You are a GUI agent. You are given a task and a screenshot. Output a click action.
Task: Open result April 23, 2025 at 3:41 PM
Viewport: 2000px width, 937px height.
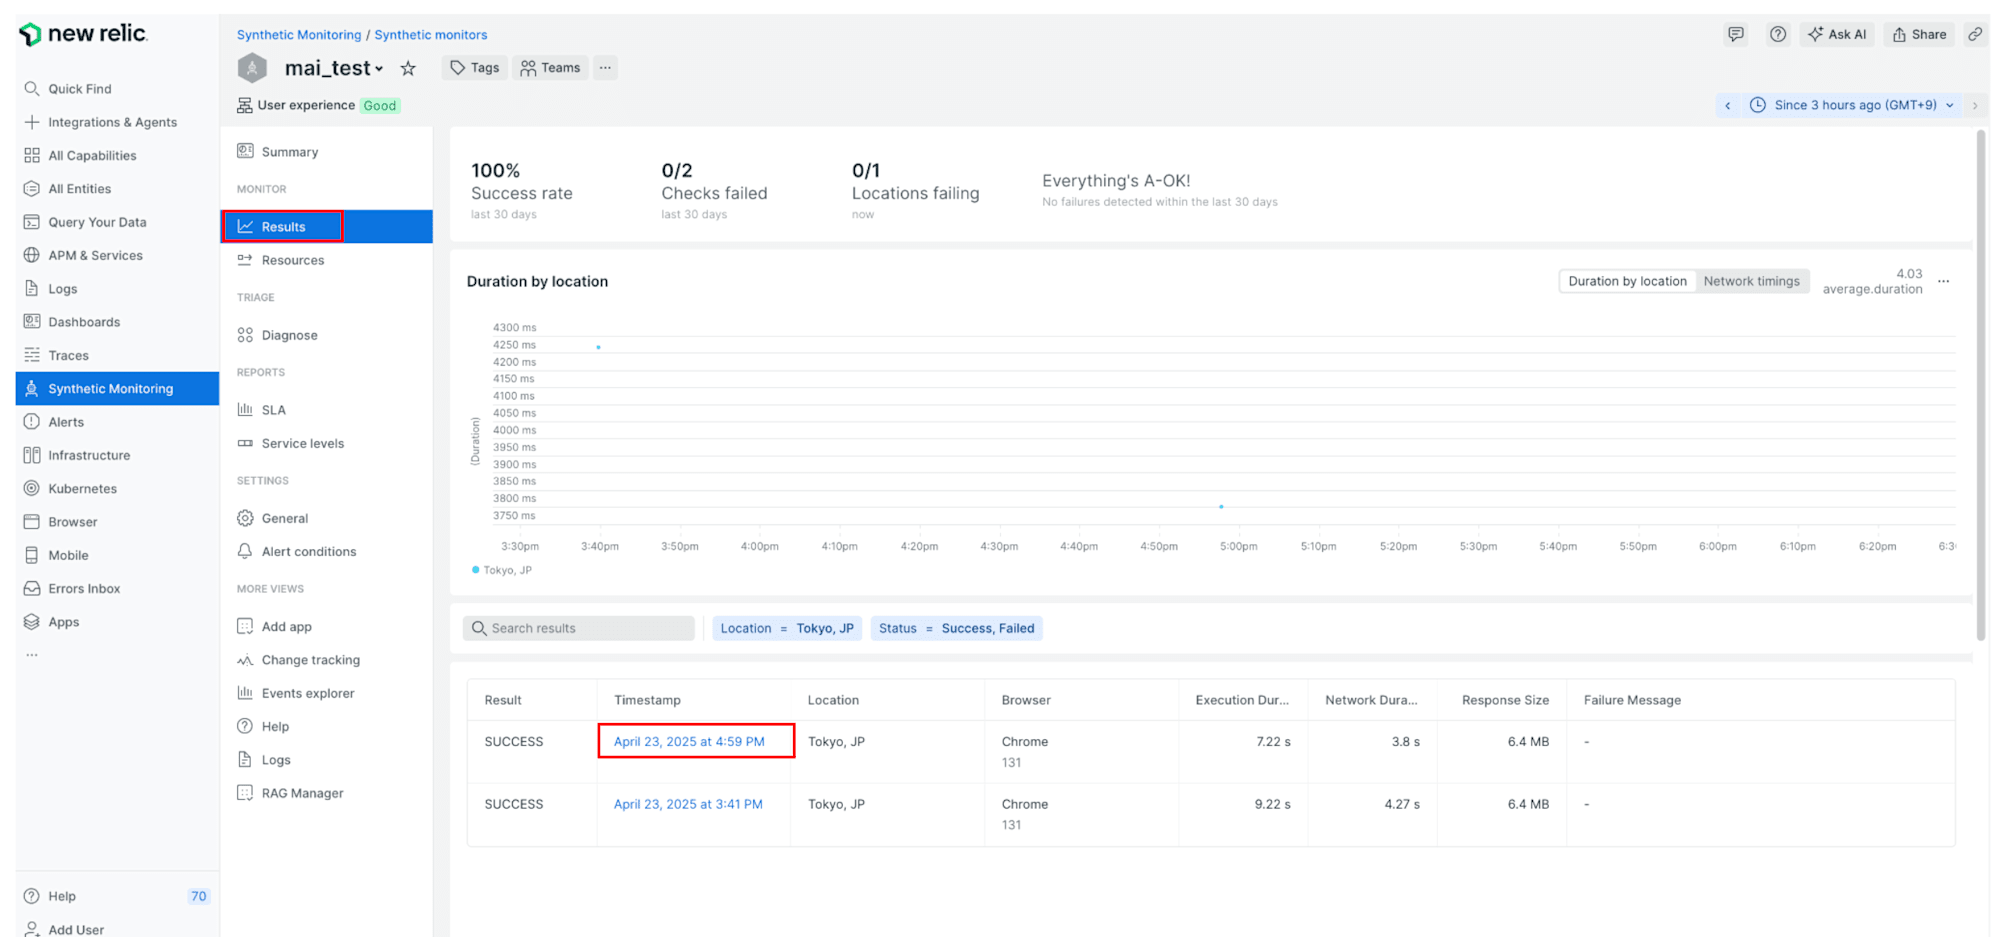[688, 804]
